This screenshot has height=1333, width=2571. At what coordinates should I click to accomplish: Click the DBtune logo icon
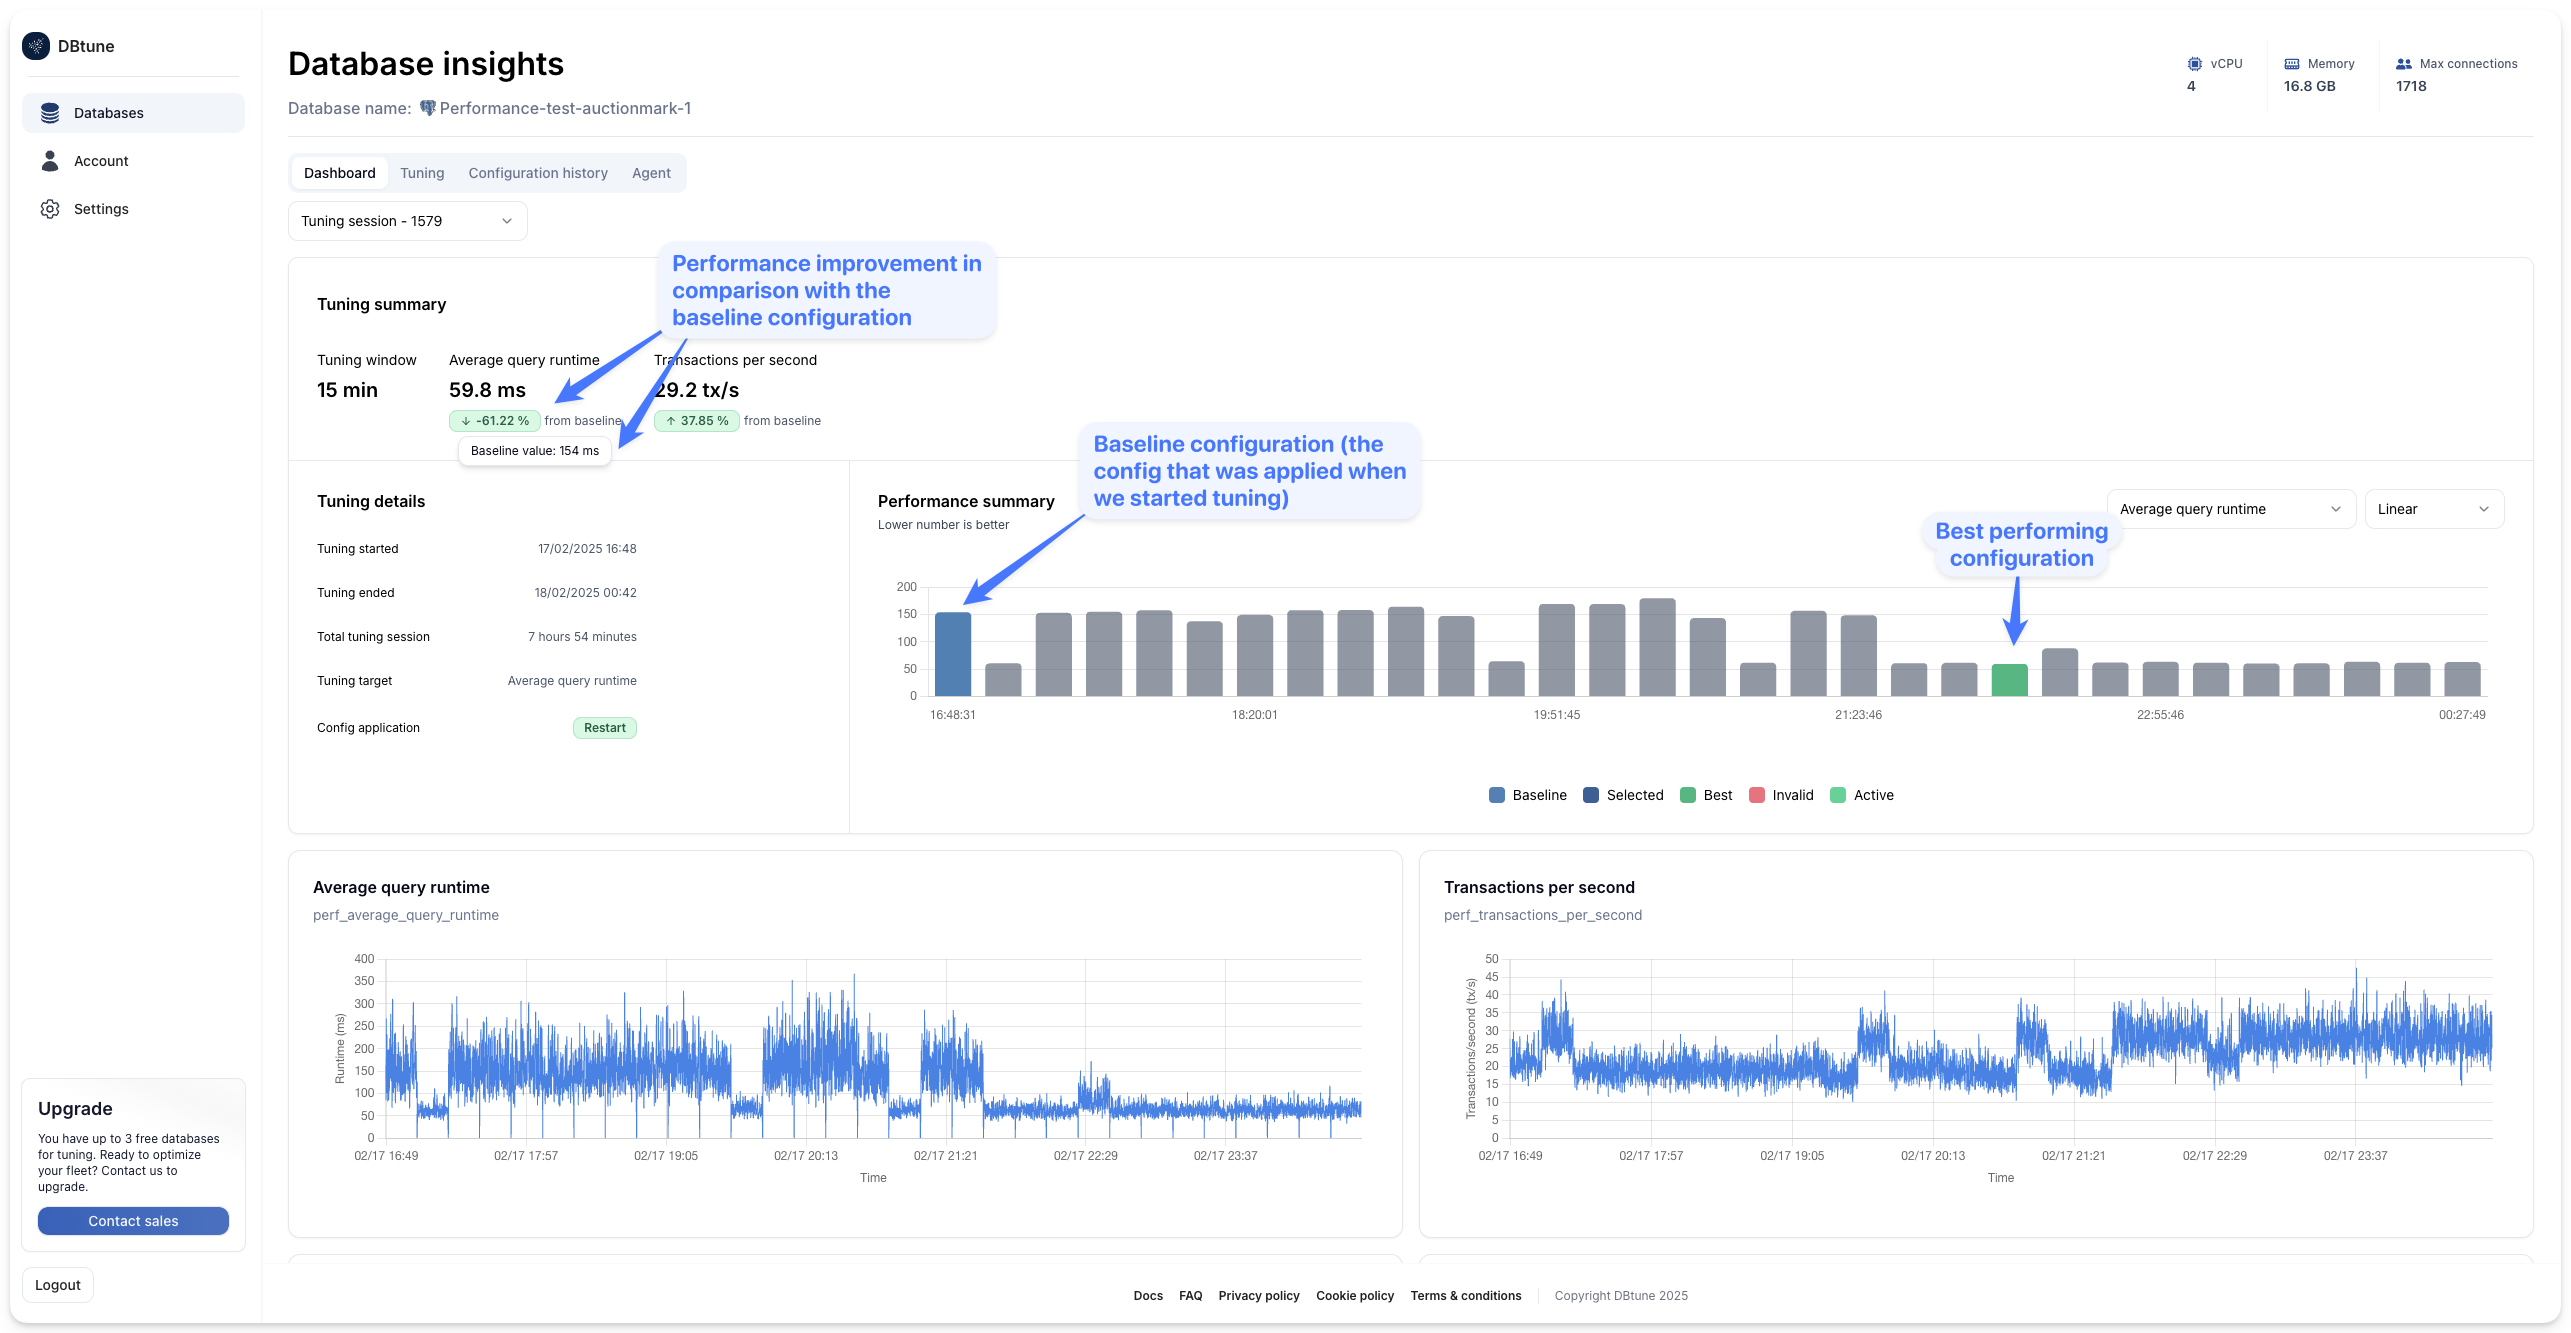pos(36,46)
